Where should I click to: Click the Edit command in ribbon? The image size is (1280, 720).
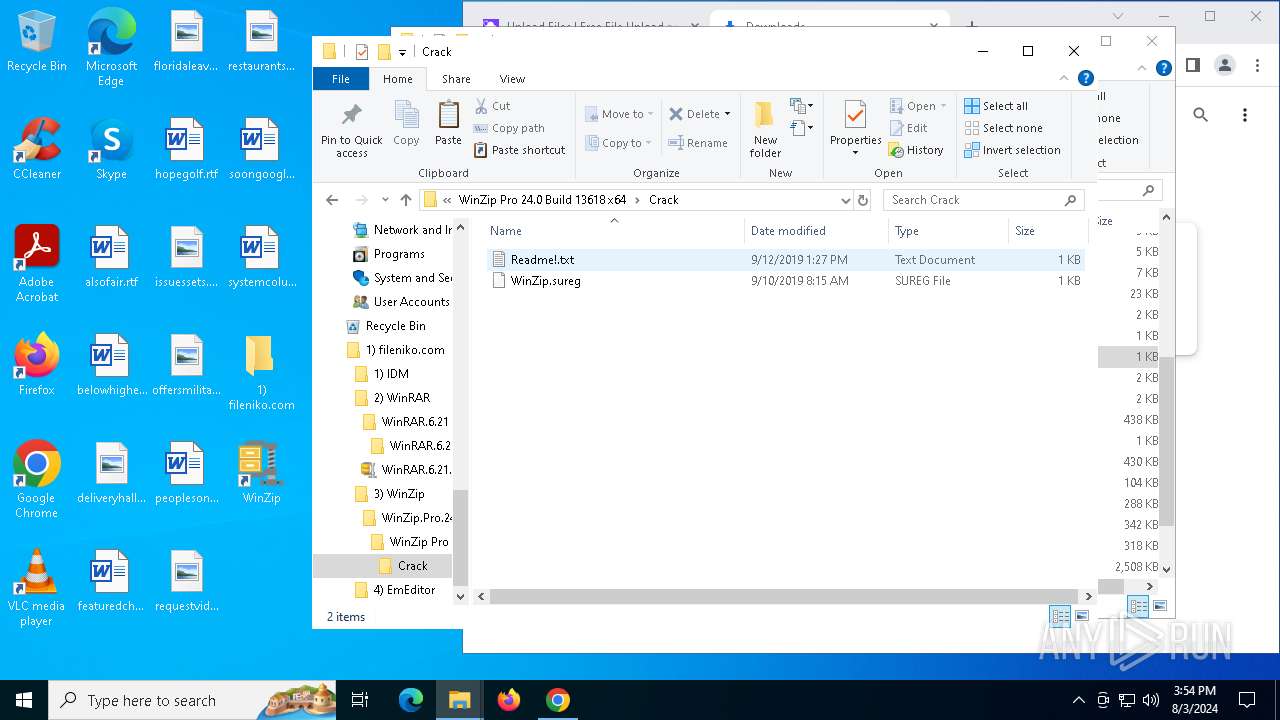tap(908, 128)
